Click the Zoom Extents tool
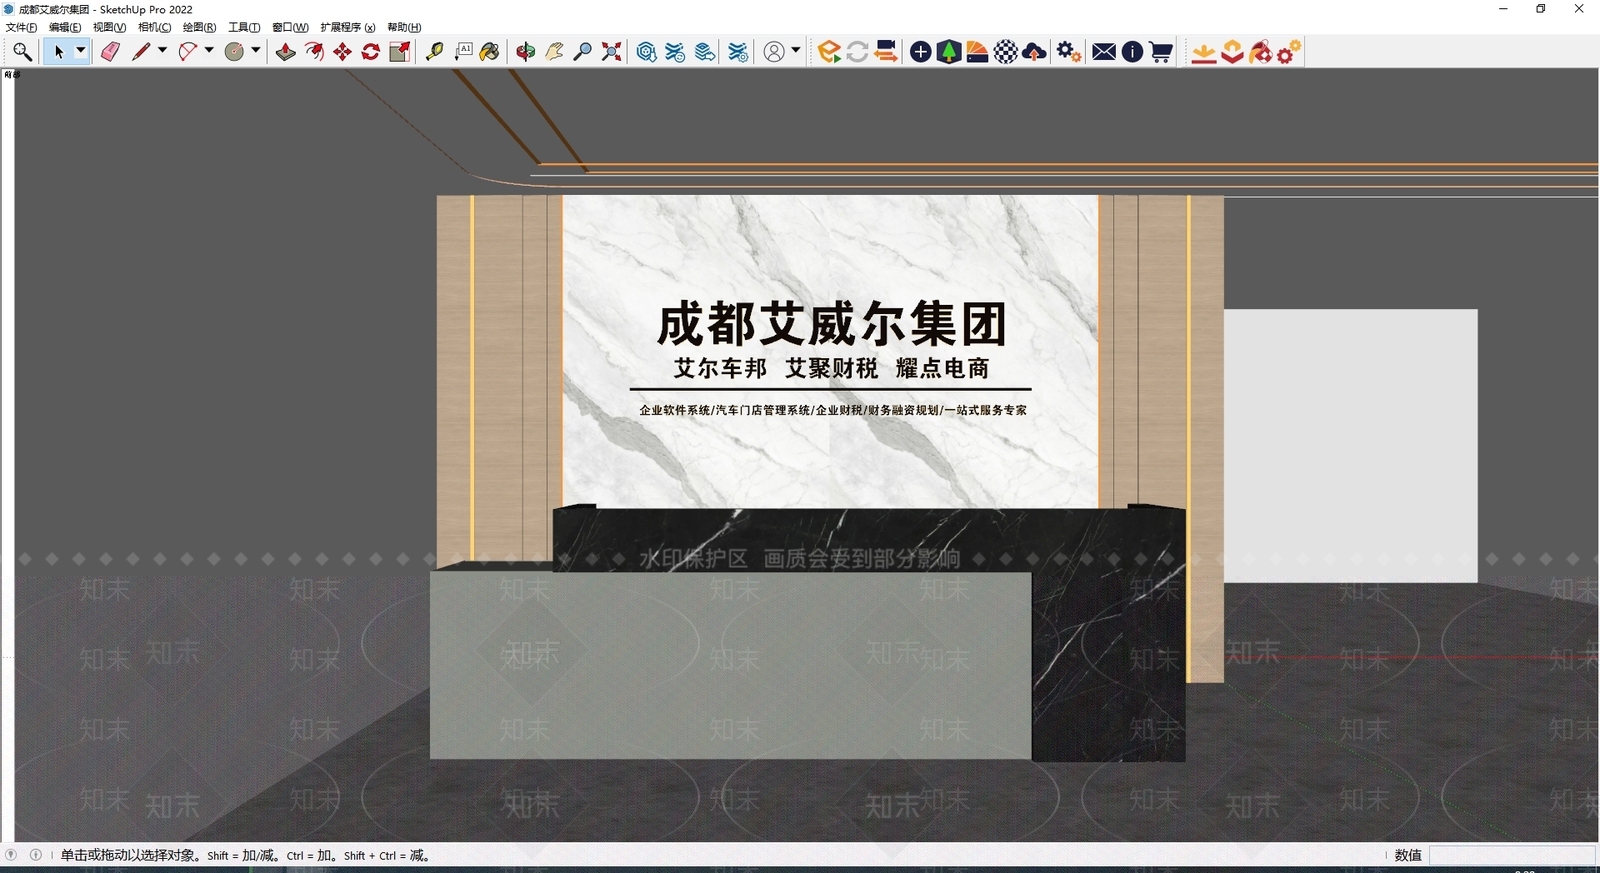This screenshot has width=1600, height=873. point(611,52)
